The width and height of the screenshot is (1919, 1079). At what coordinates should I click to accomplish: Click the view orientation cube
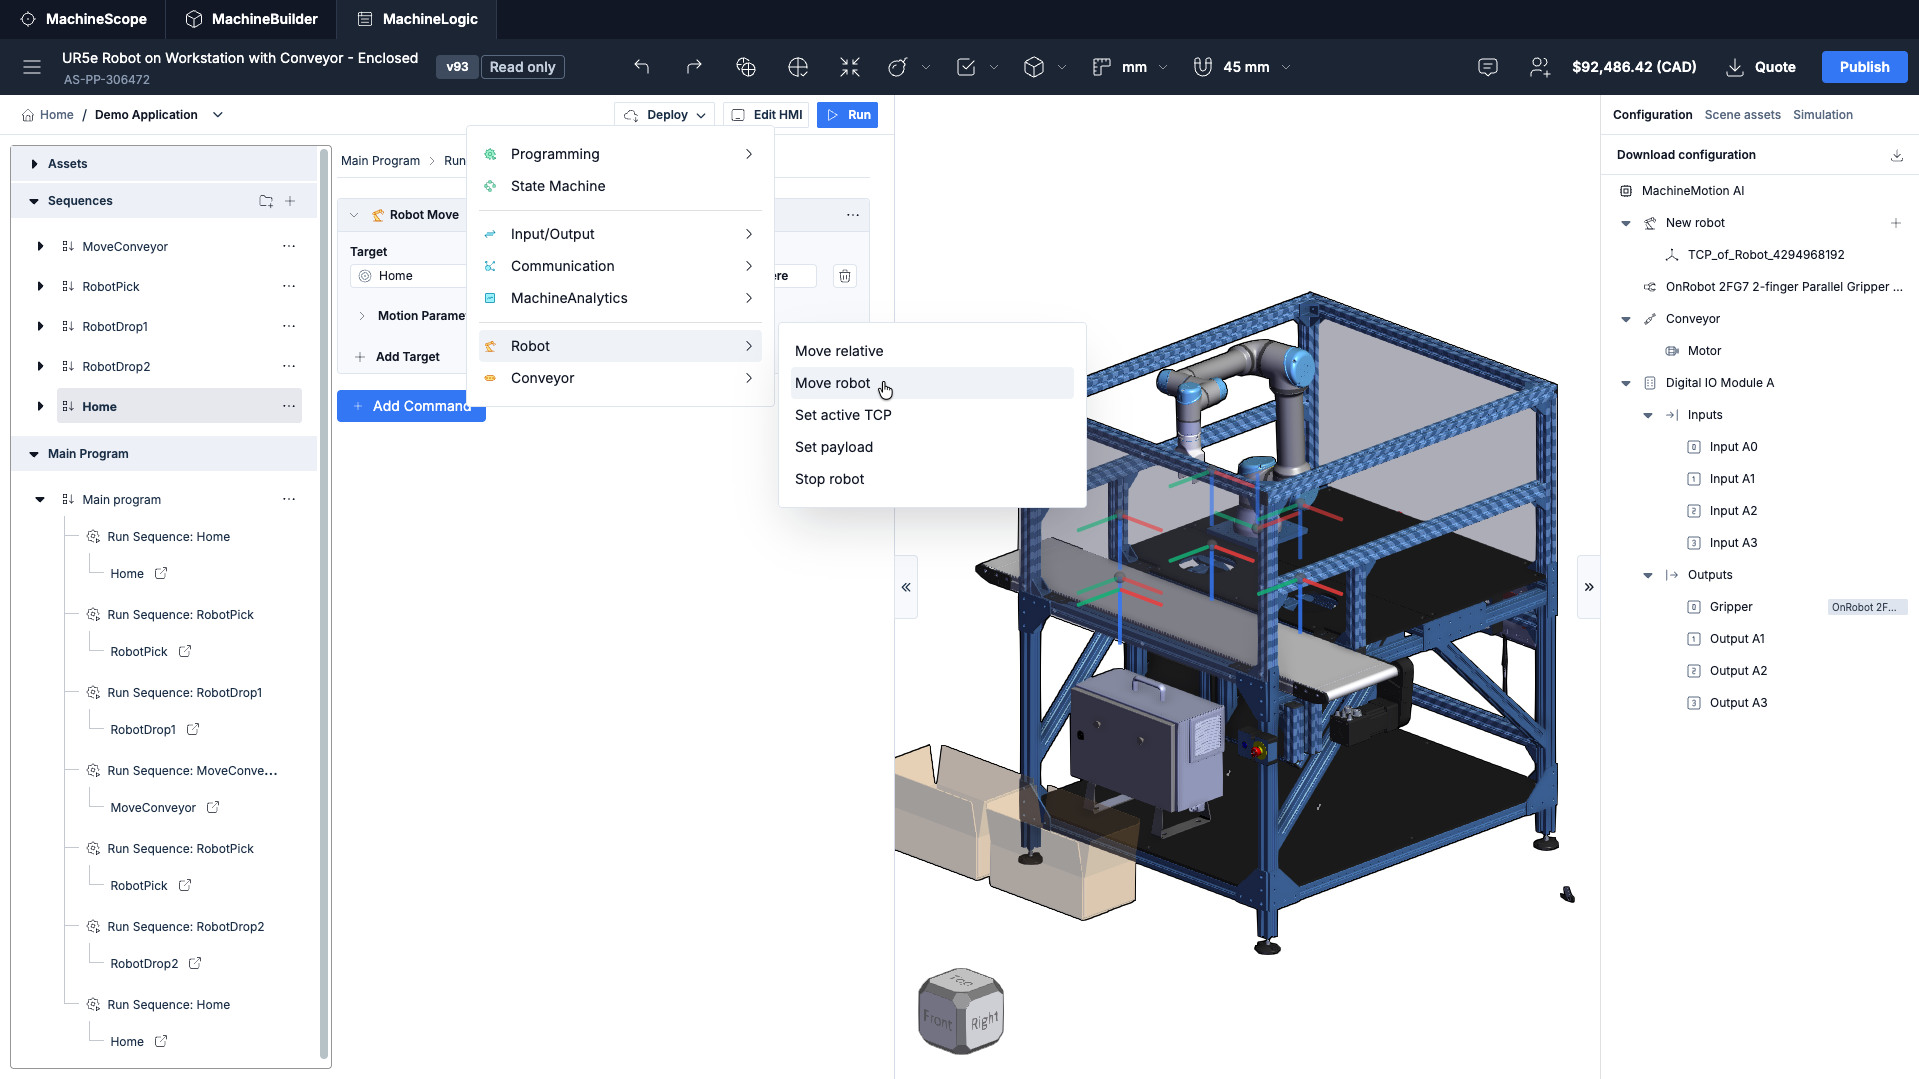coord(961,1011)
